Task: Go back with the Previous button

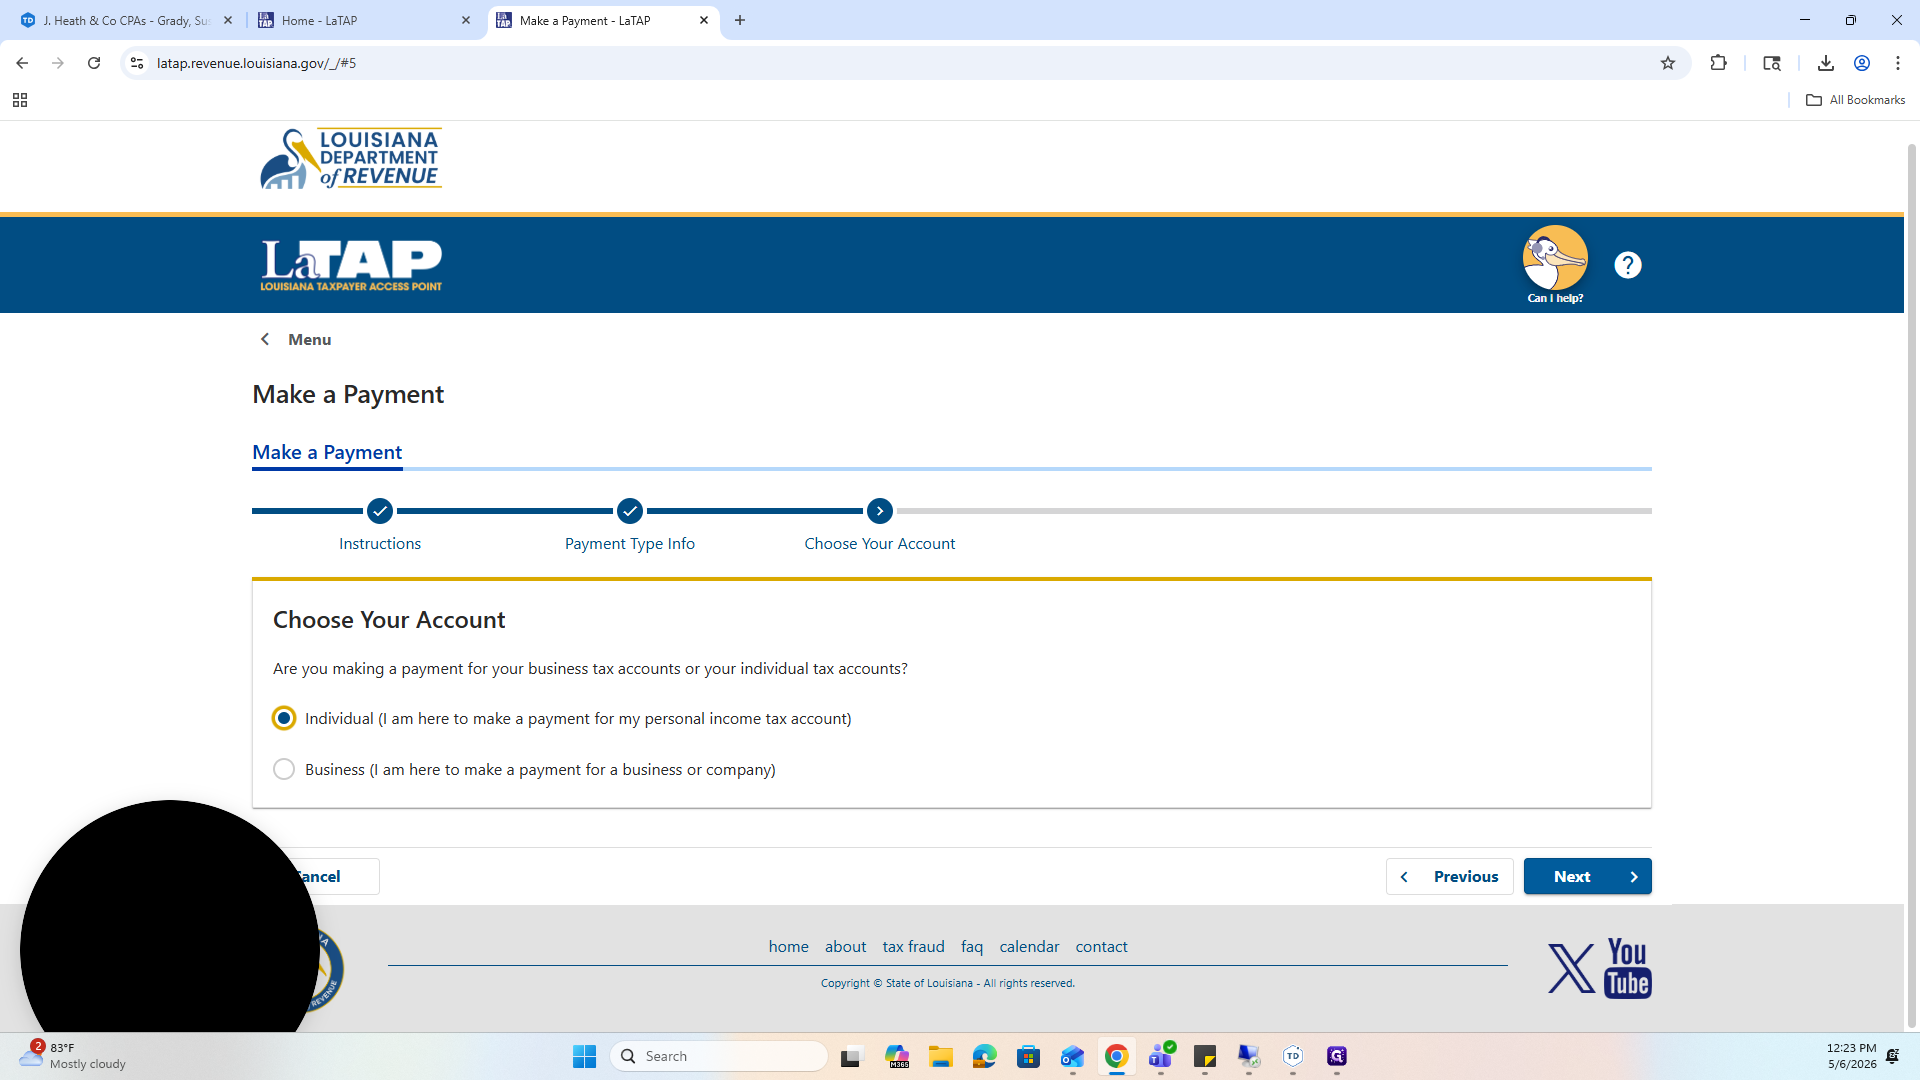Action: pyautogui.click(x=1449, y=876)
